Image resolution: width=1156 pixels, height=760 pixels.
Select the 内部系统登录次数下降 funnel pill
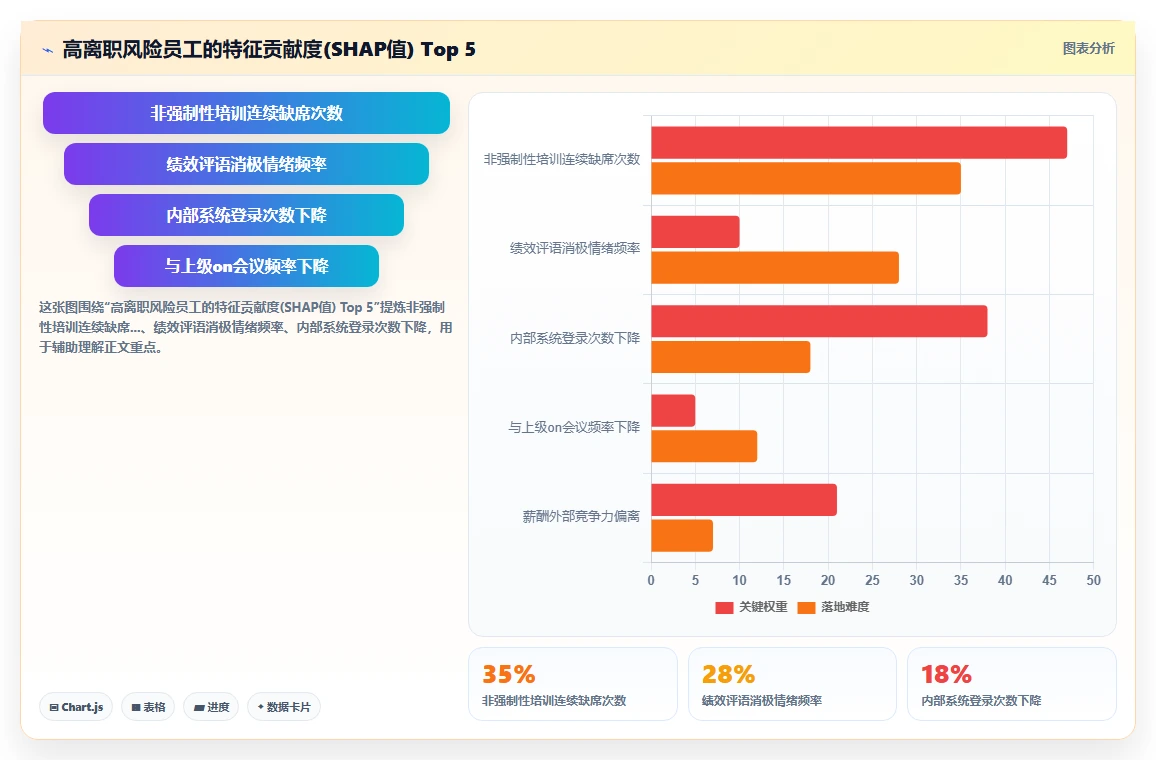[x=246, y=215]
